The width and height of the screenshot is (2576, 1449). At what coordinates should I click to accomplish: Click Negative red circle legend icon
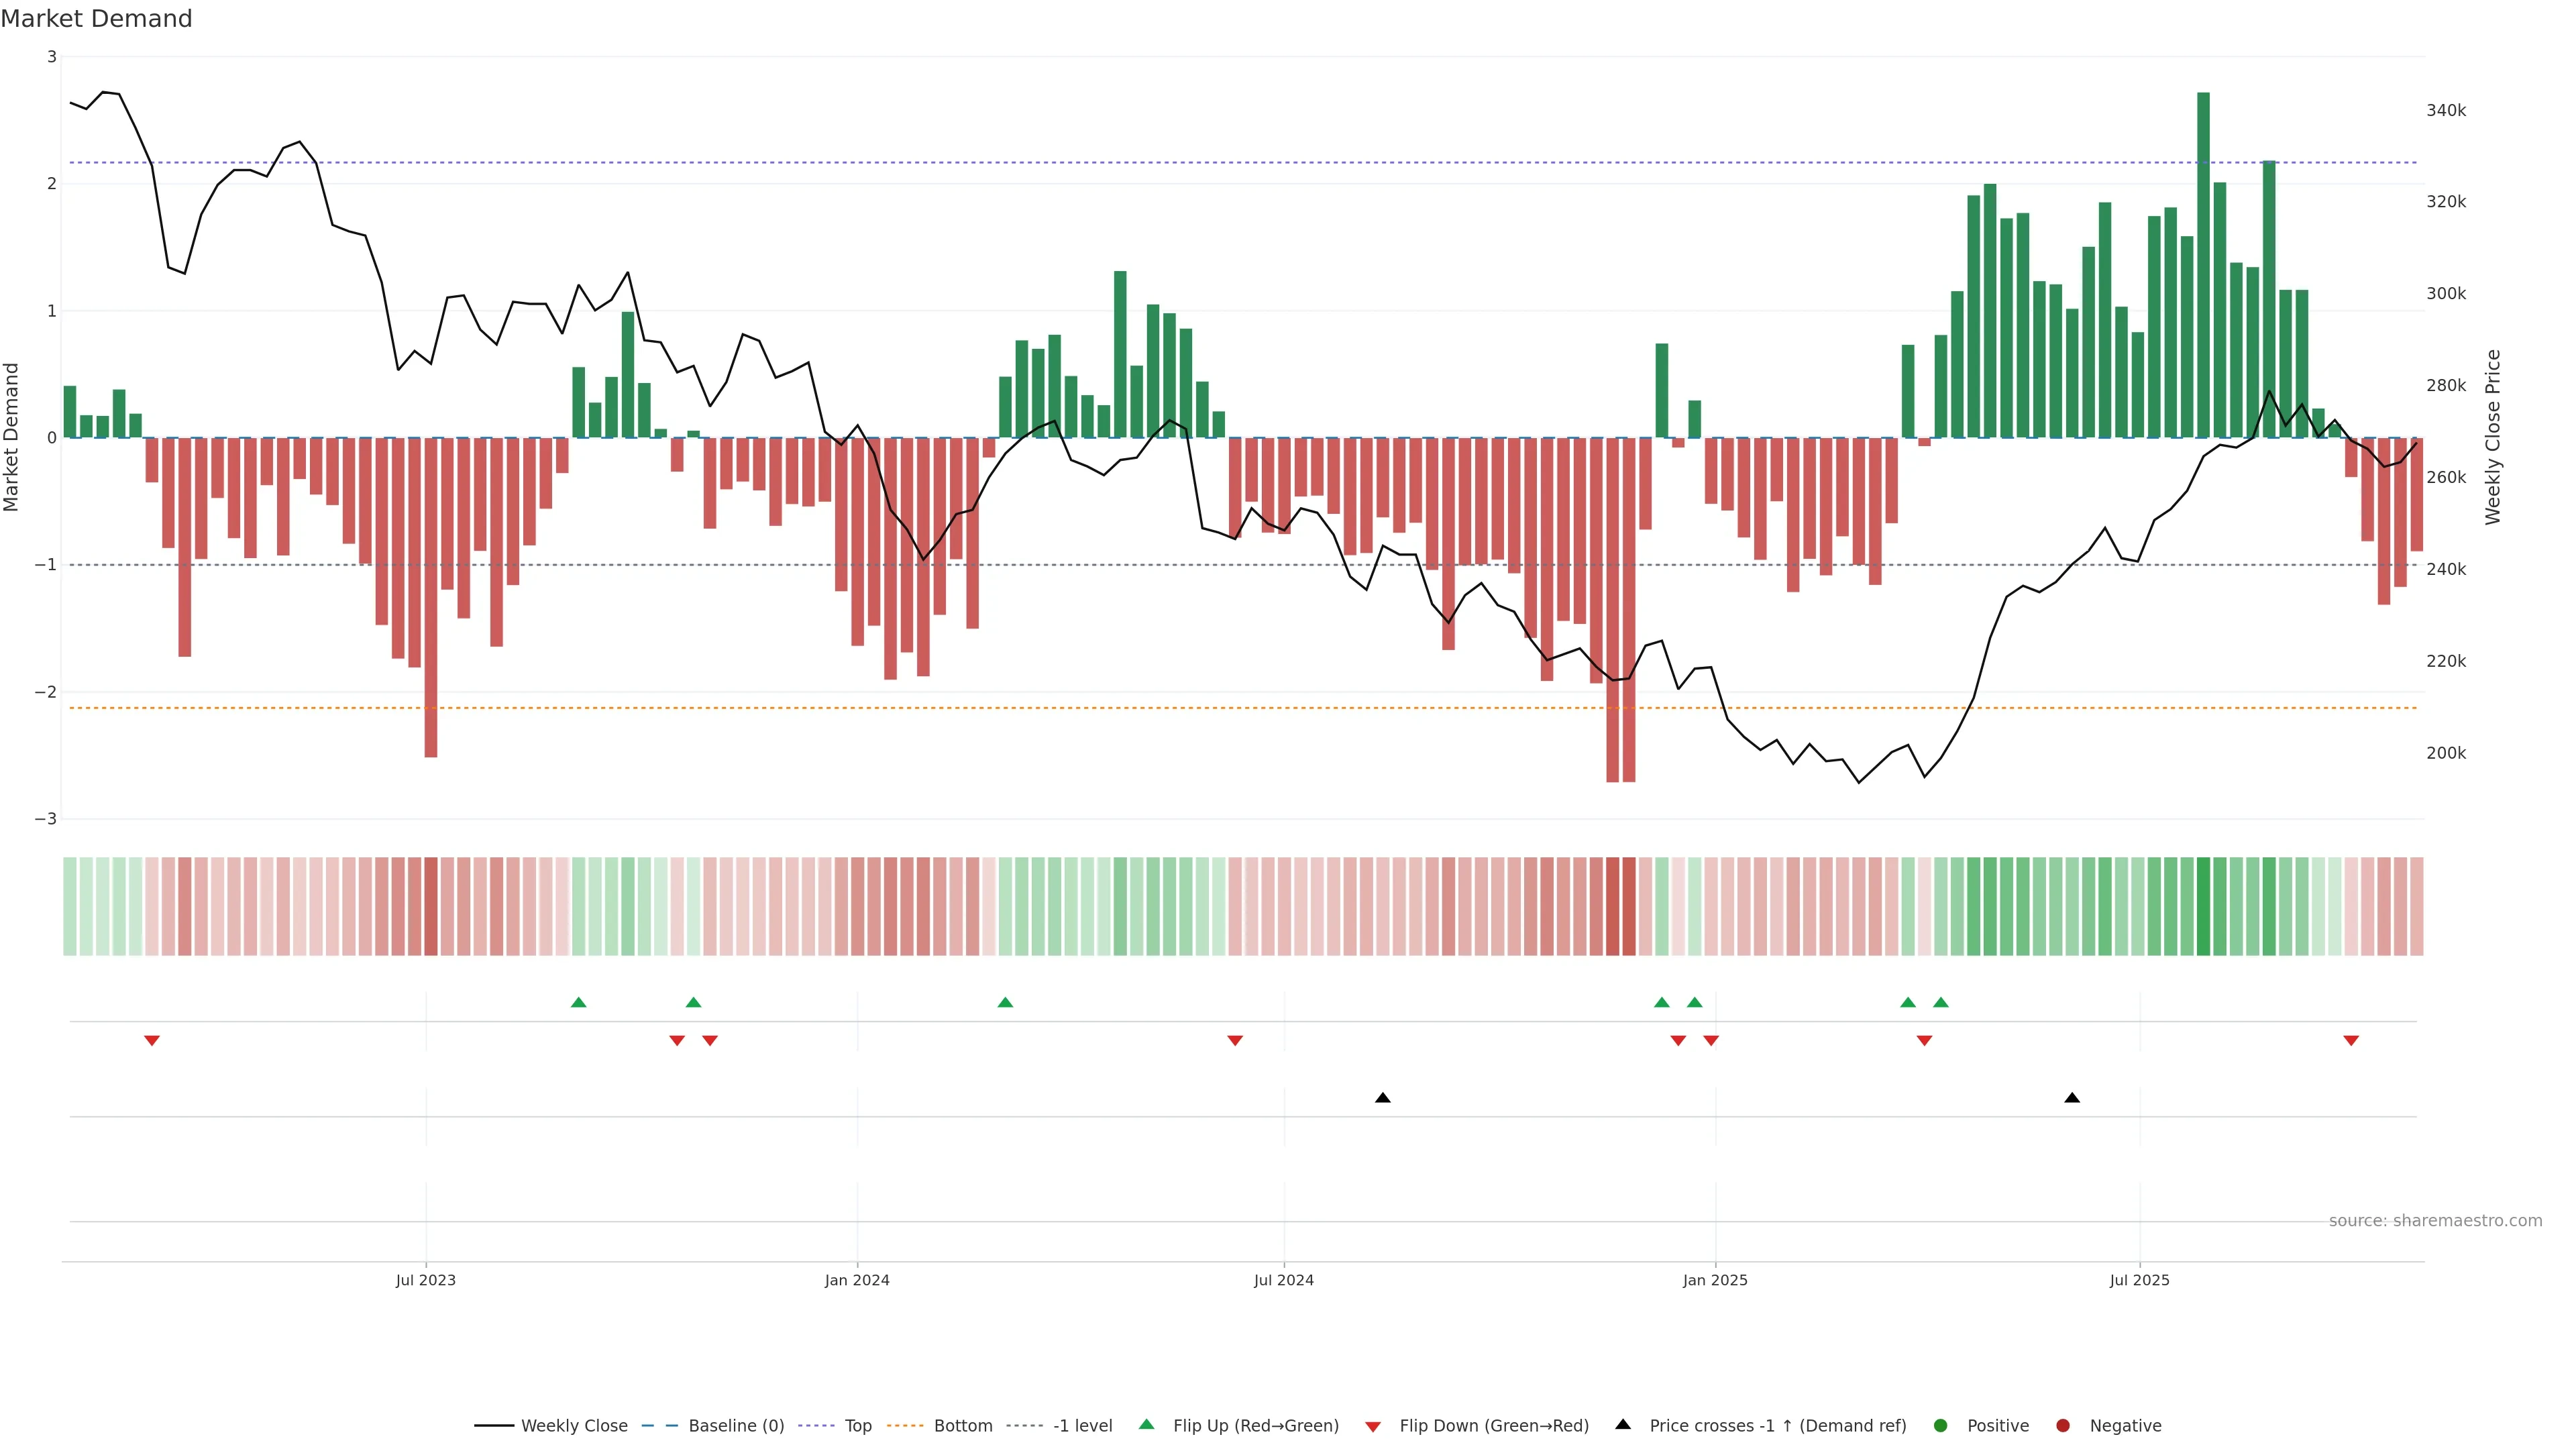pyautogui.click(x=2062, y=1425)
